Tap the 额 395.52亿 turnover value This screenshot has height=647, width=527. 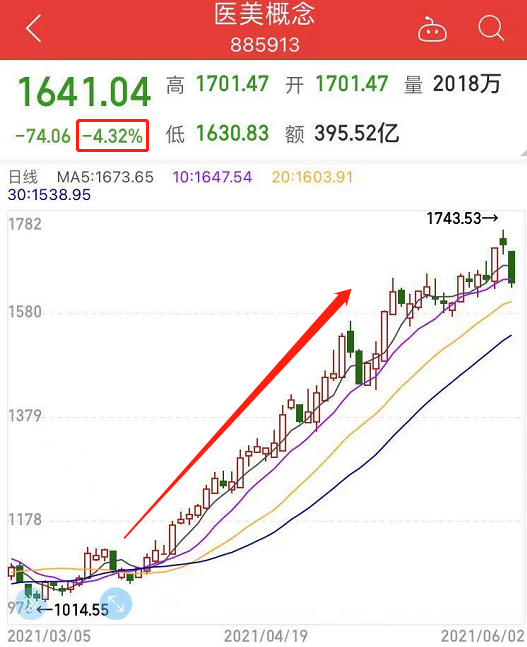click(342, 134)
